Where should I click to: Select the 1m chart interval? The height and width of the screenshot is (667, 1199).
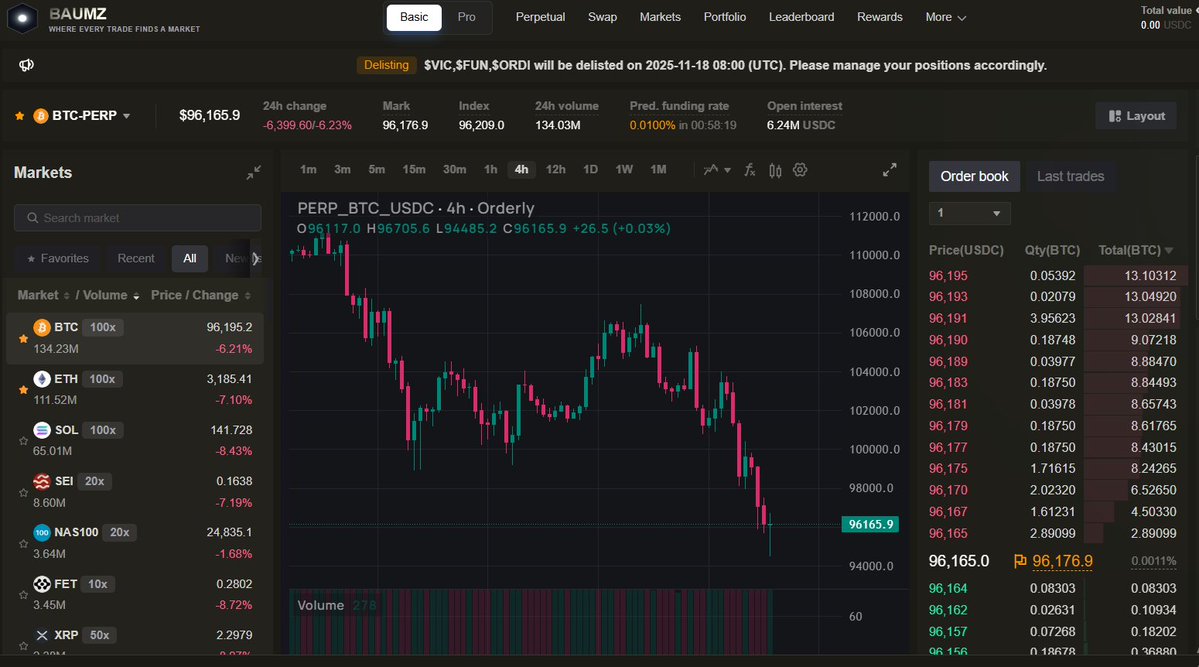pos(308,170)
